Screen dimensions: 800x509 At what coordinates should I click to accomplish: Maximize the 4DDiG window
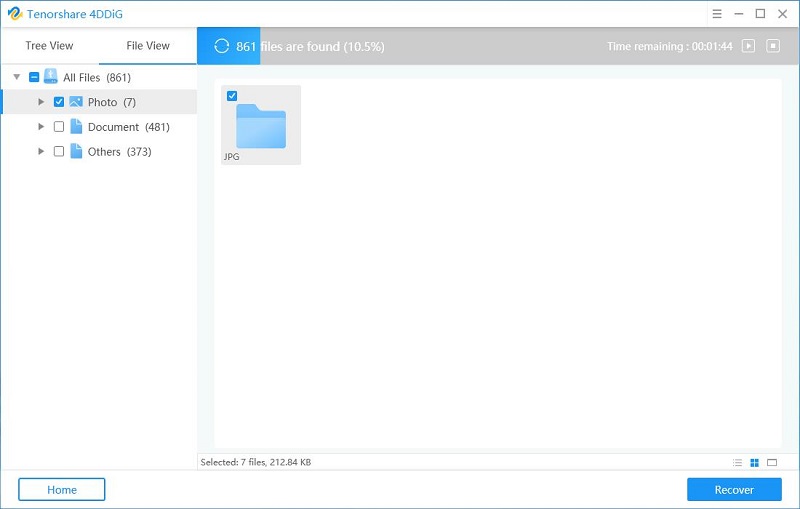click(760, 14)
